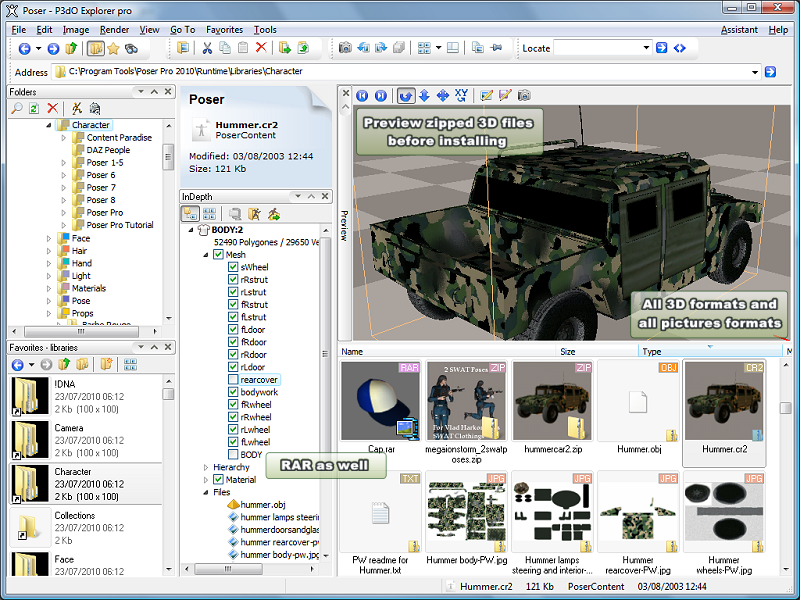Viewport: 800px width, 600px height.
Task: Click the Back navigation arrow in the main toolbar
Action: pyautogui.click(x=23, y=48)
